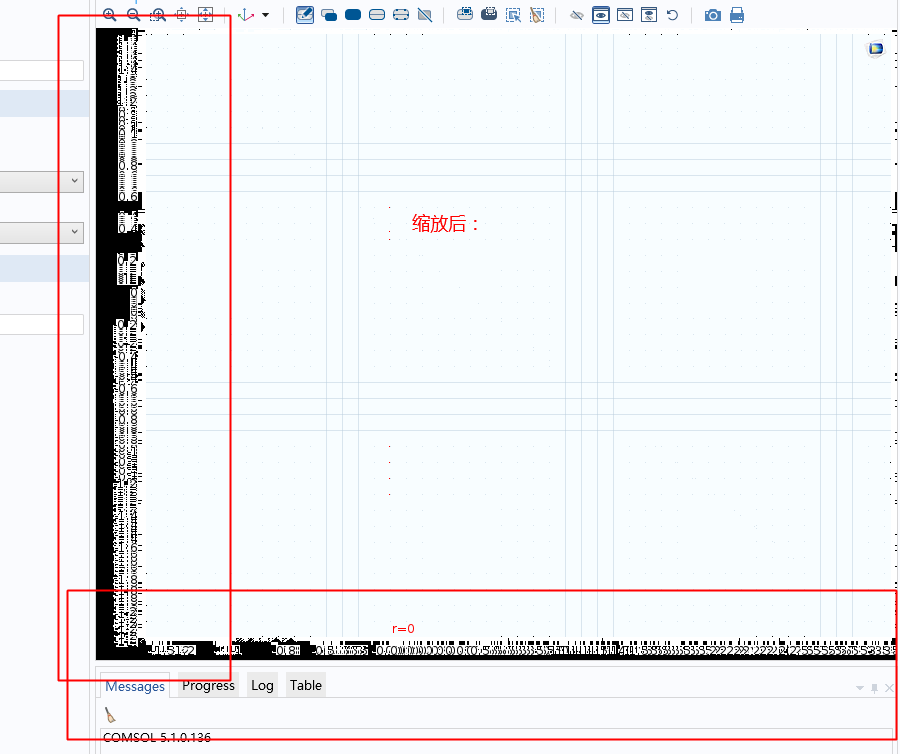Viewport: 900px width, 754px height.
Task: Open the view dropdown arrow beside axes icon
Action: tap(265, 15)
